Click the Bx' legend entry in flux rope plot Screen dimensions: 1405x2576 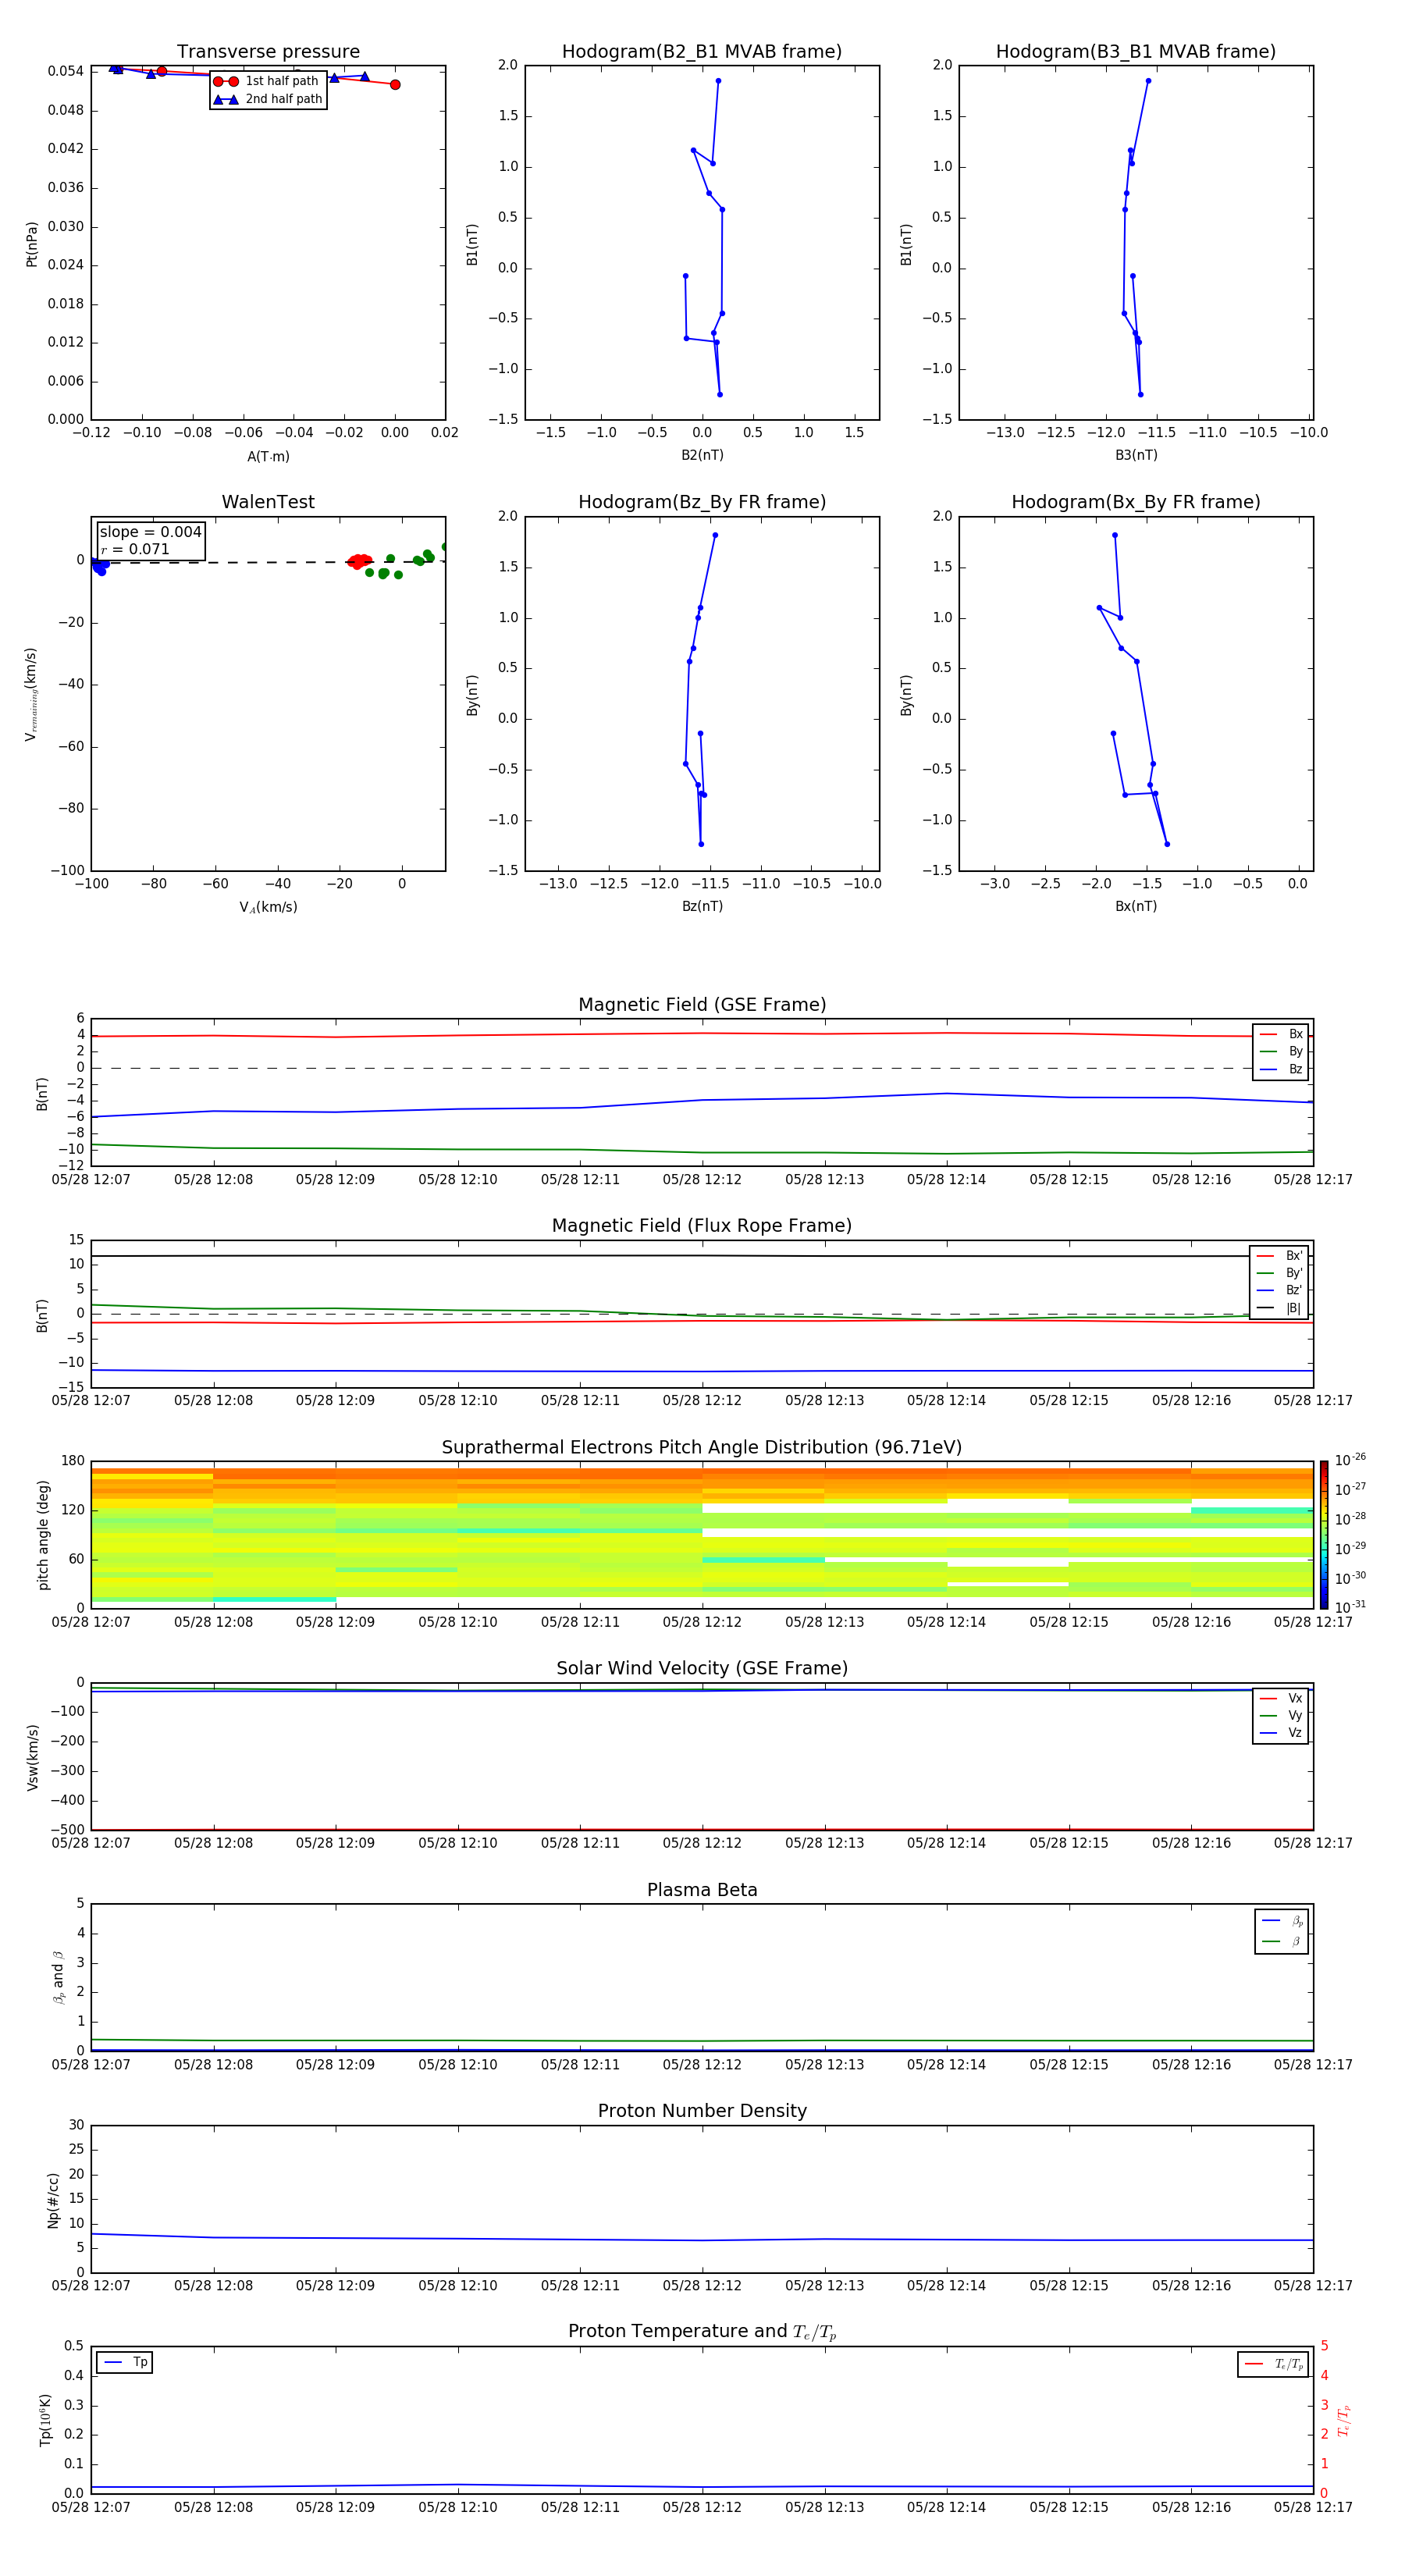(x=1279, y=1256)
